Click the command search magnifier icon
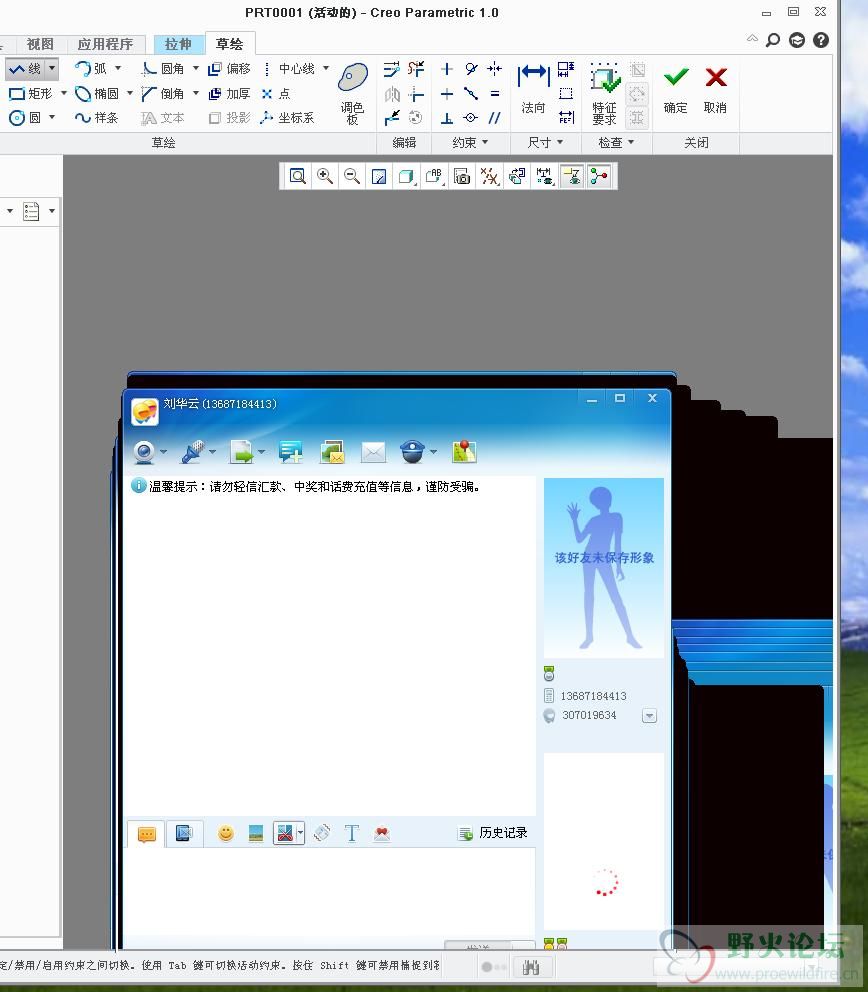Image resolution: width=868 pixels, height=992 pixels. [772, 40]
